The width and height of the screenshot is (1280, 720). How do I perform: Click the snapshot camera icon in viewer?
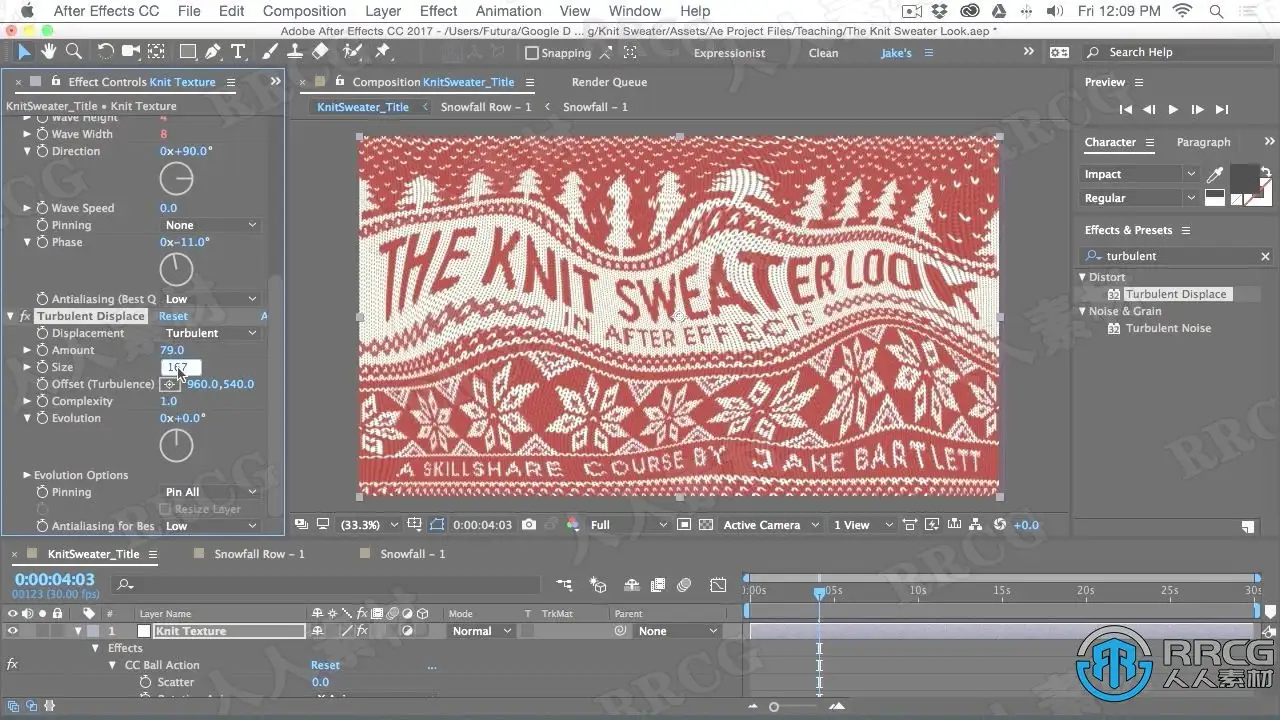pyautogui.click(x=529, y=525)
